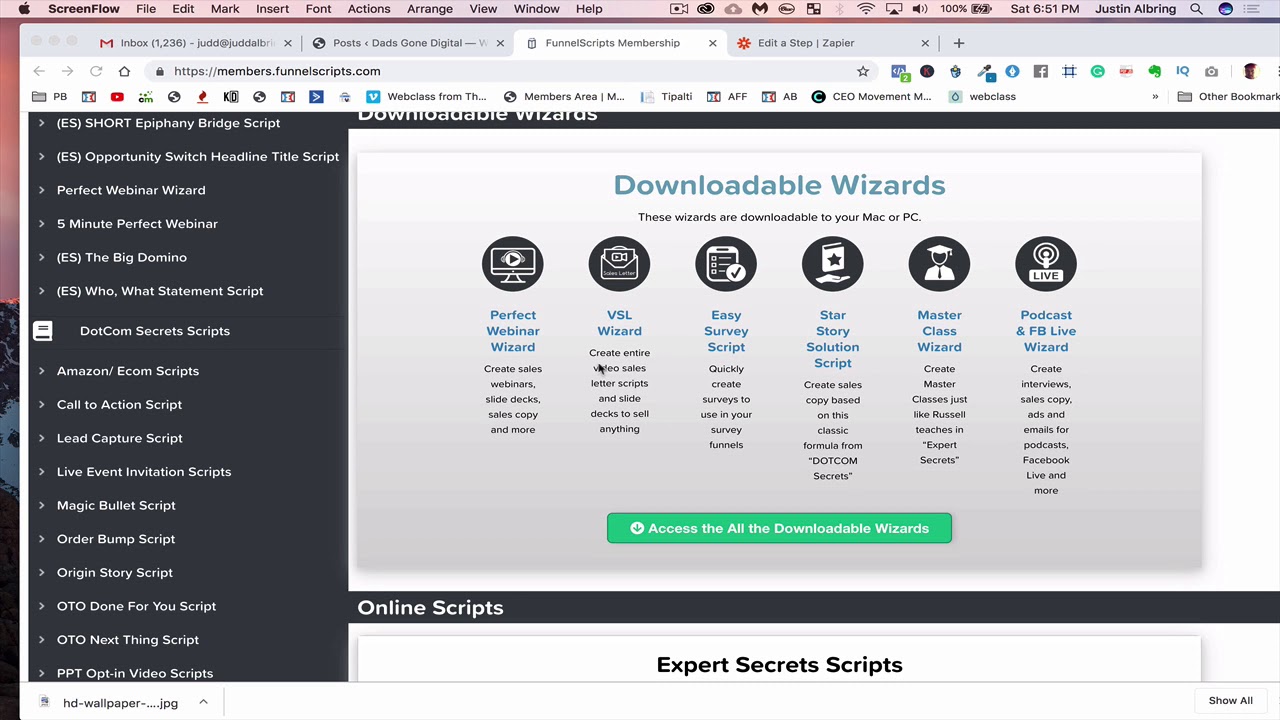The image size is (1280, 720).
Task: Open OTO Done For You Script
Action: tap(136, 607)
